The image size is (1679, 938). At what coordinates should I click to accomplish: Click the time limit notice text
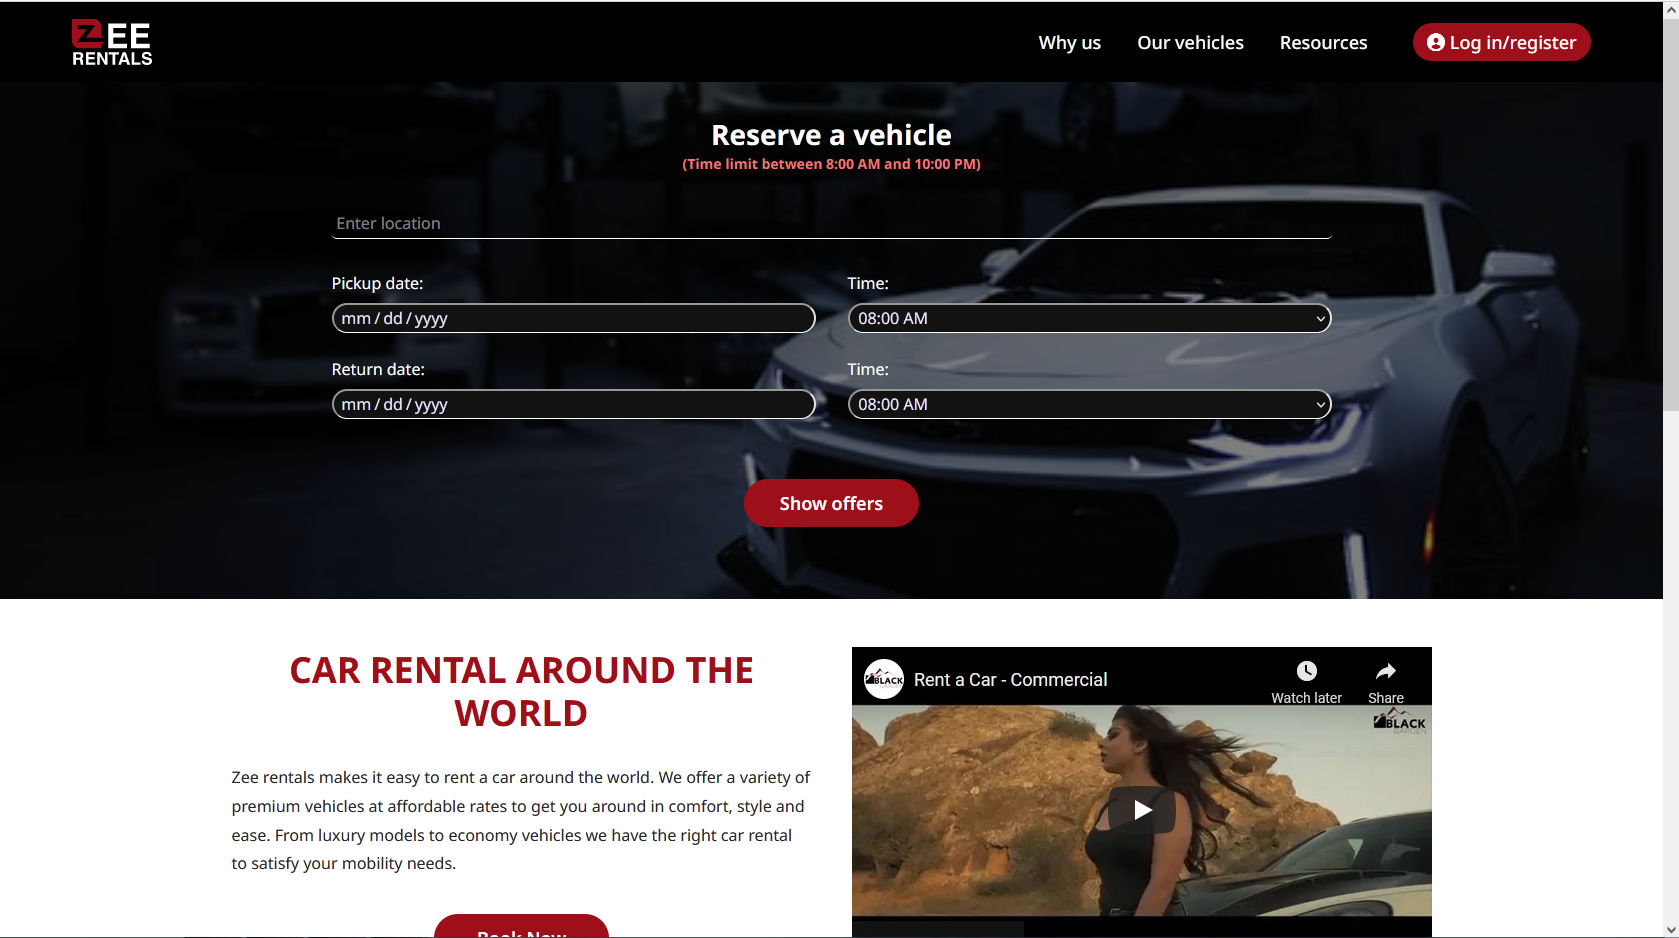831,164
